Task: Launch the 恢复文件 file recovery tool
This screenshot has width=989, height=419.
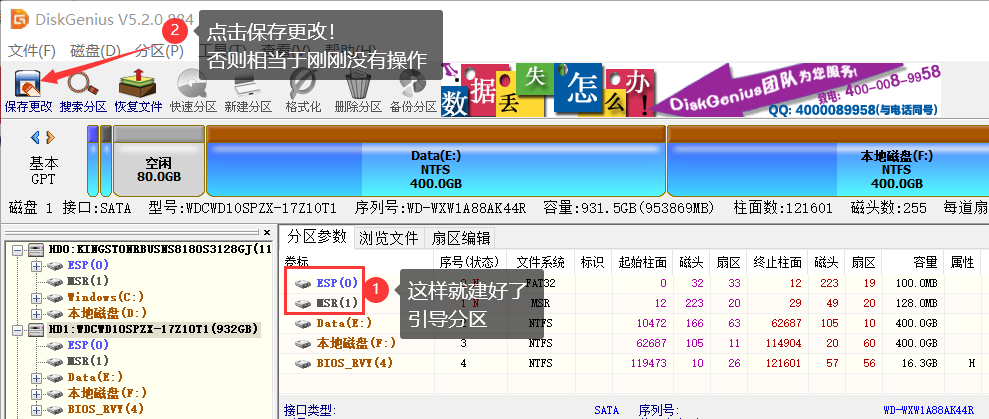Action: (x=138, y=85)
